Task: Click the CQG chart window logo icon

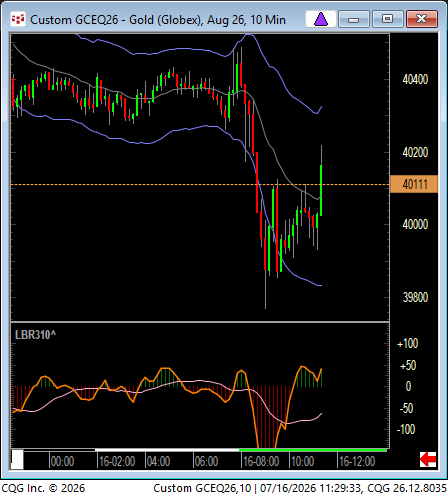Action: pos(18,20)
